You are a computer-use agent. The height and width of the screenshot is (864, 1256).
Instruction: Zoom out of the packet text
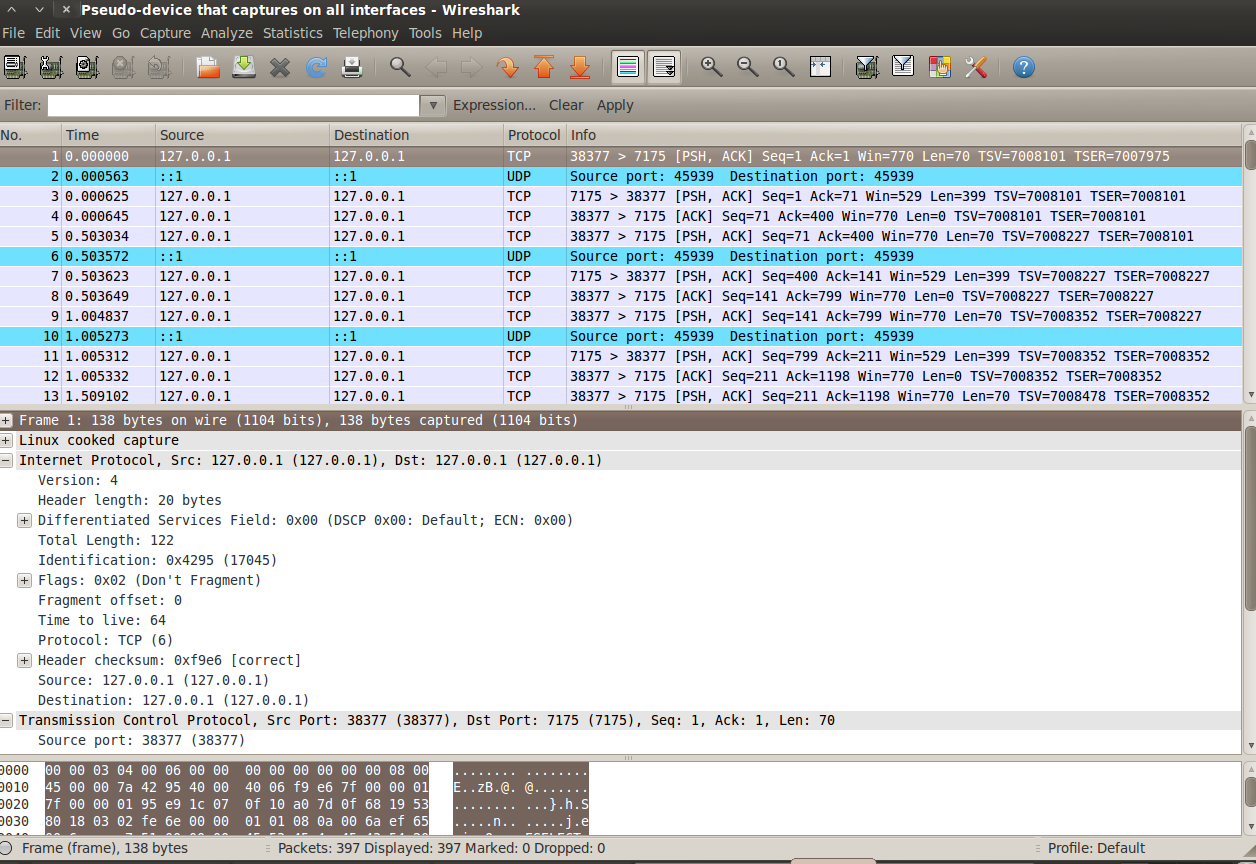[748, 67]
